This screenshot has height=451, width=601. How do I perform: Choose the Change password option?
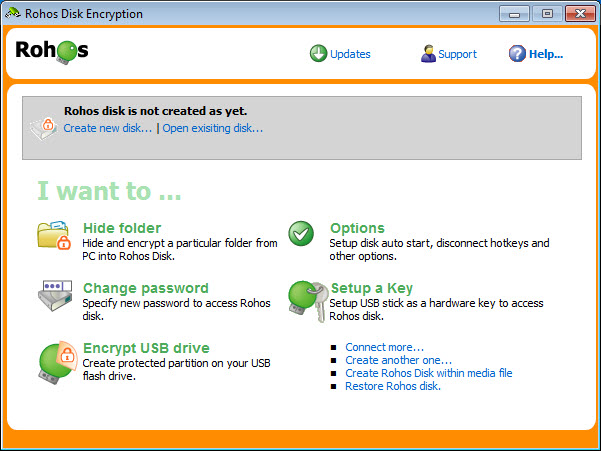click(x=146, y=288)
